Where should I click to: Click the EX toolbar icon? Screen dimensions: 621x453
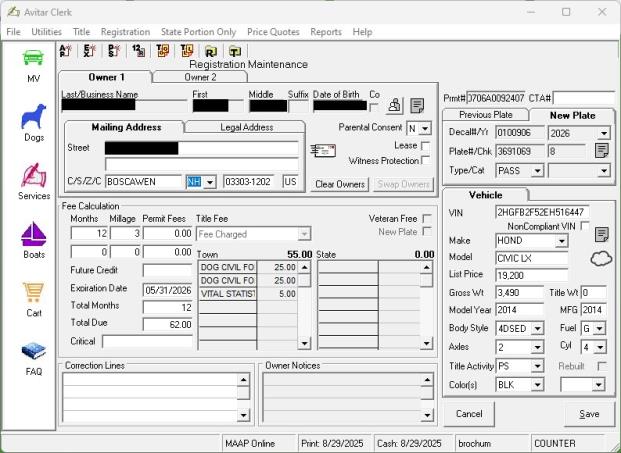click(90, 51)
